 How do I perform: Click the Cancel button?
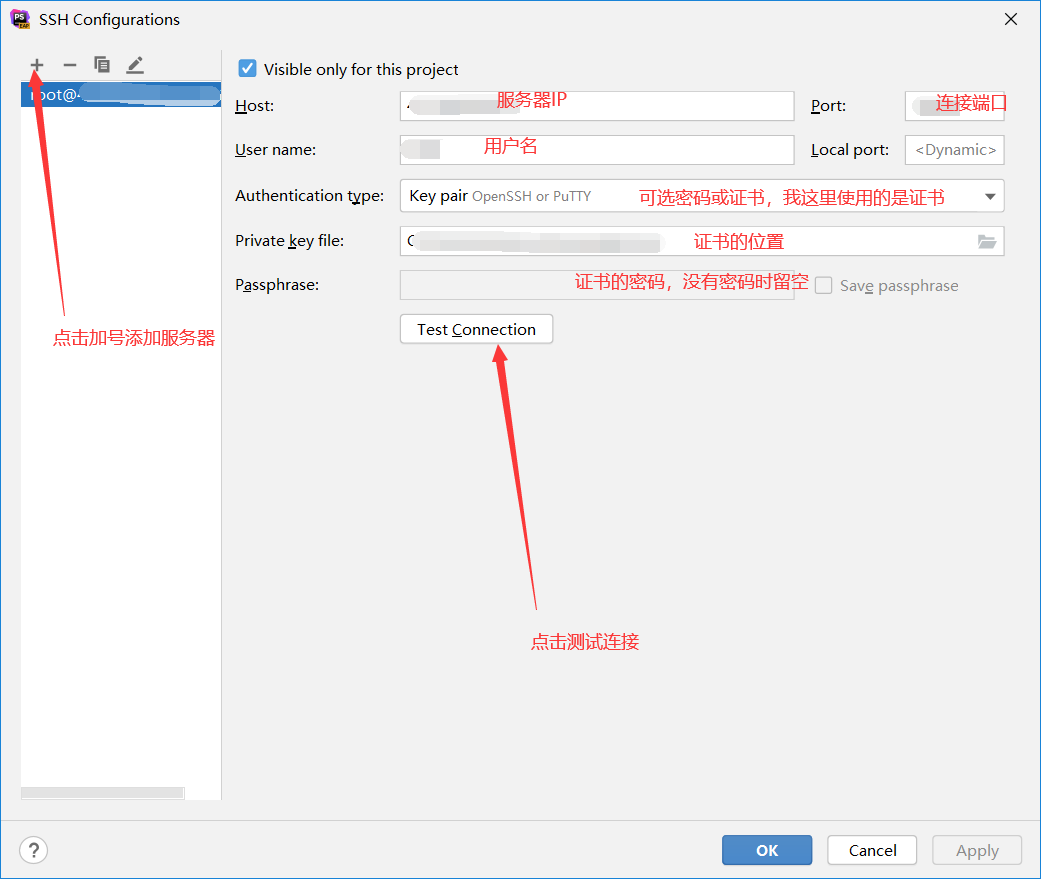(x=872, y=850)
